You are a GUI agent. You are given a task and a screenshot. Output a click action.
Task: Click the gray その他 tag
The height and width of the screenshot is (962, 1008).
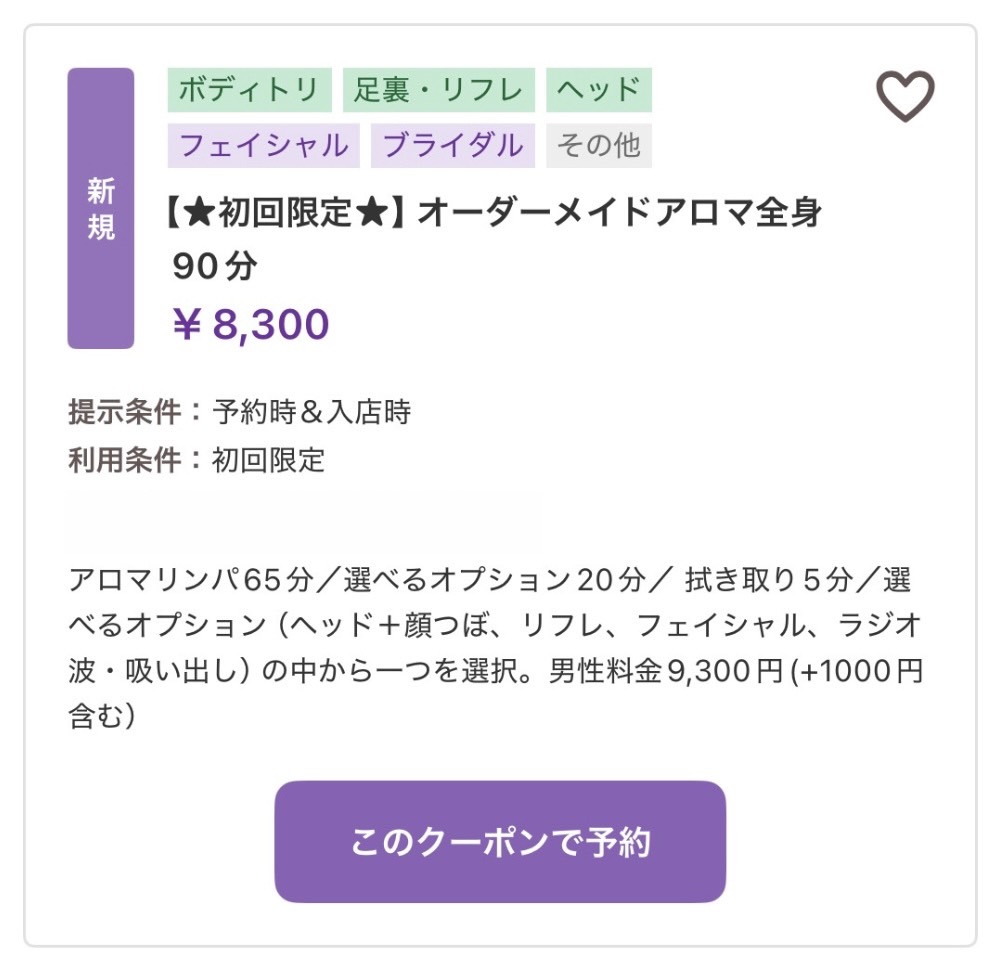[598, 145]
